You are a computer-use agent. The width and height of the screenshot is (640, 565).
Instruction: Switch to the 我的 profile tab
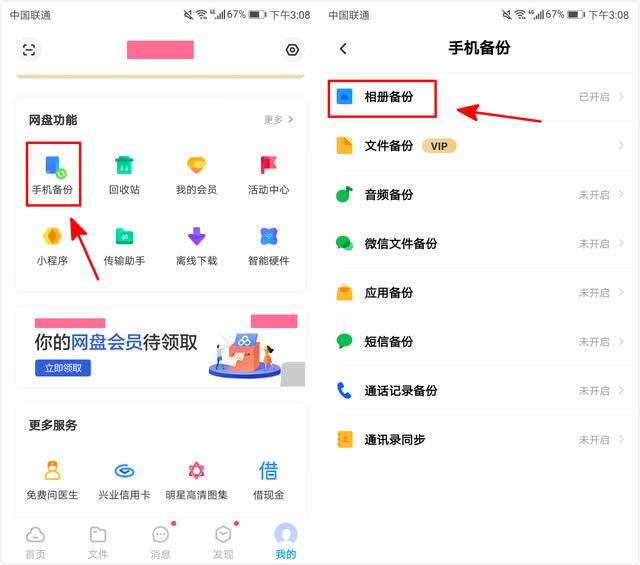tap(286, 541)
